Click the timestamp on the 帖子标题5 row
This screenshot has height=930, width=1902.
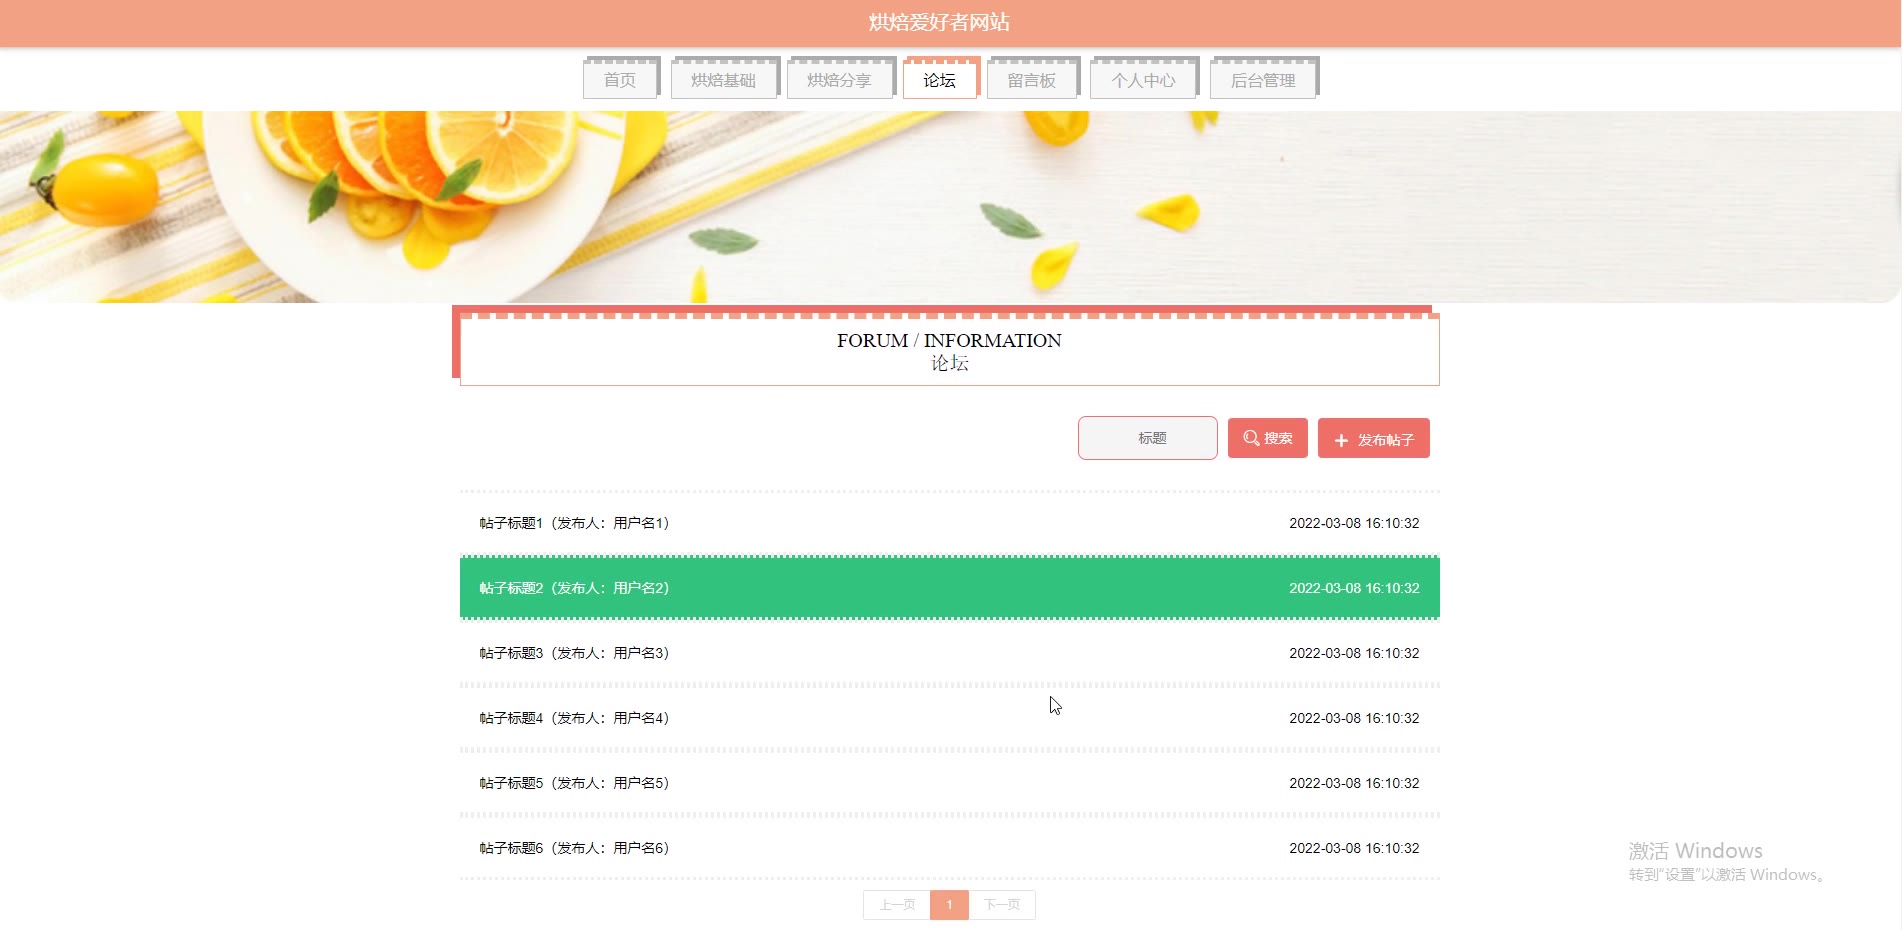pyautogui.click(x=1354, y=783)
